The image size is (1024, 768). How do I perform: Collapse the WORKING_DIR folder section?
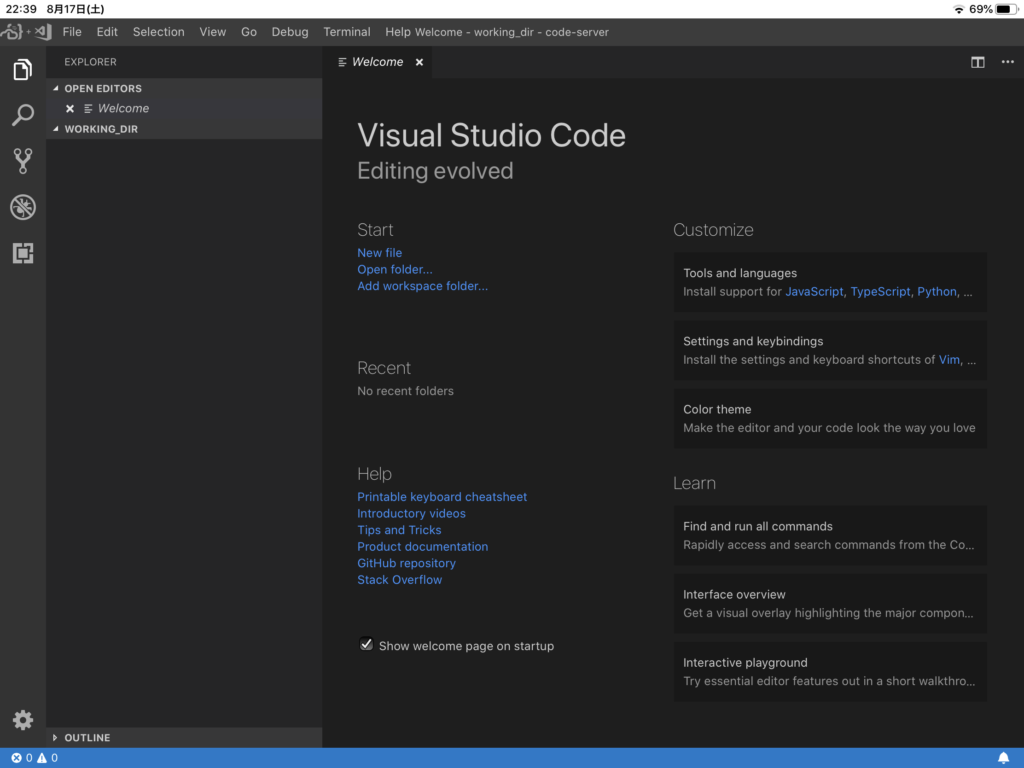[x=56, y=129]
